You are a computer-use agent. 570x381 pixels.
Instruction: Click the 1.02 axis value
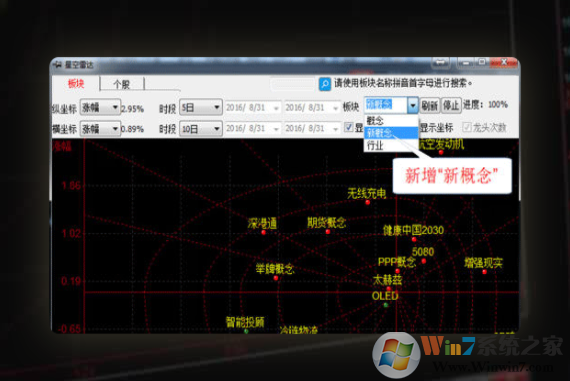(x=71, y=233)
